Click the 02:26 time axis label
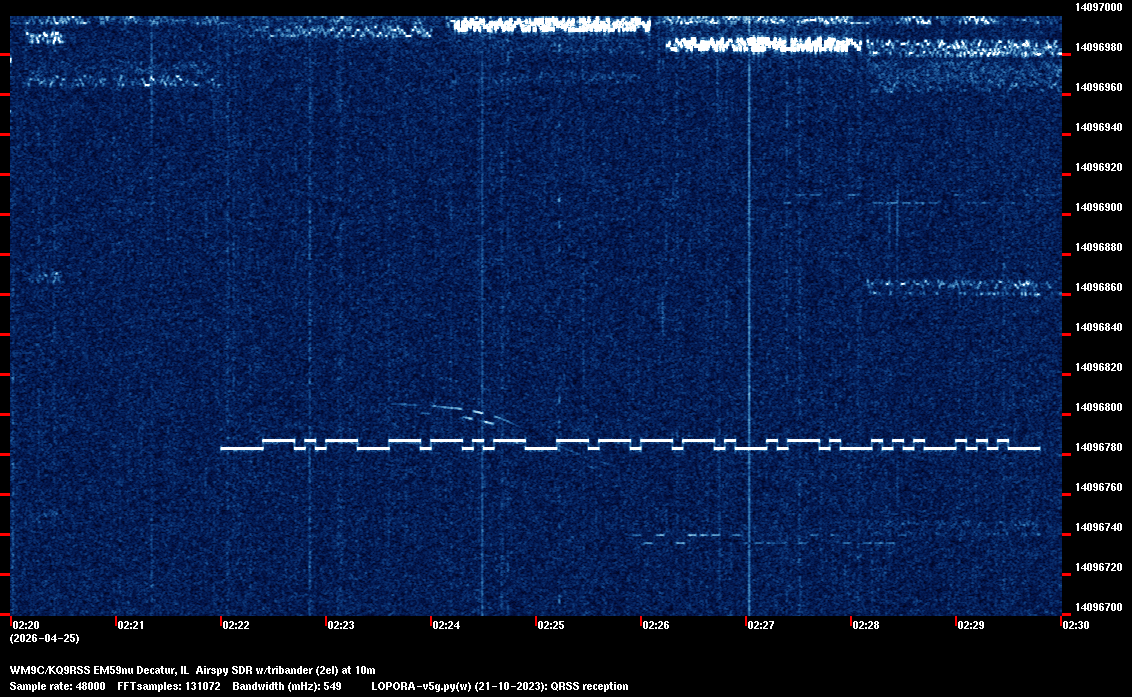This screenshot has width=1132, height=697. pyautogui.click(x=656, y=625)
